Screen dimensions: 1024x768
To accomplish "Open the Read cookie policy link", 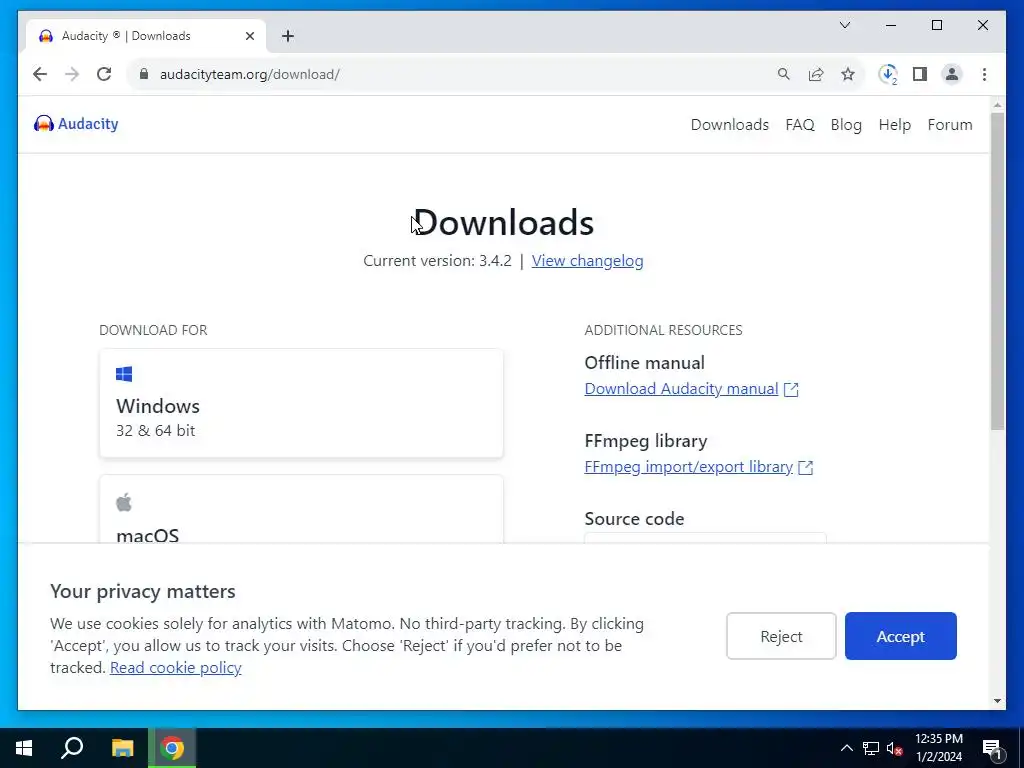I will [176, 667].
